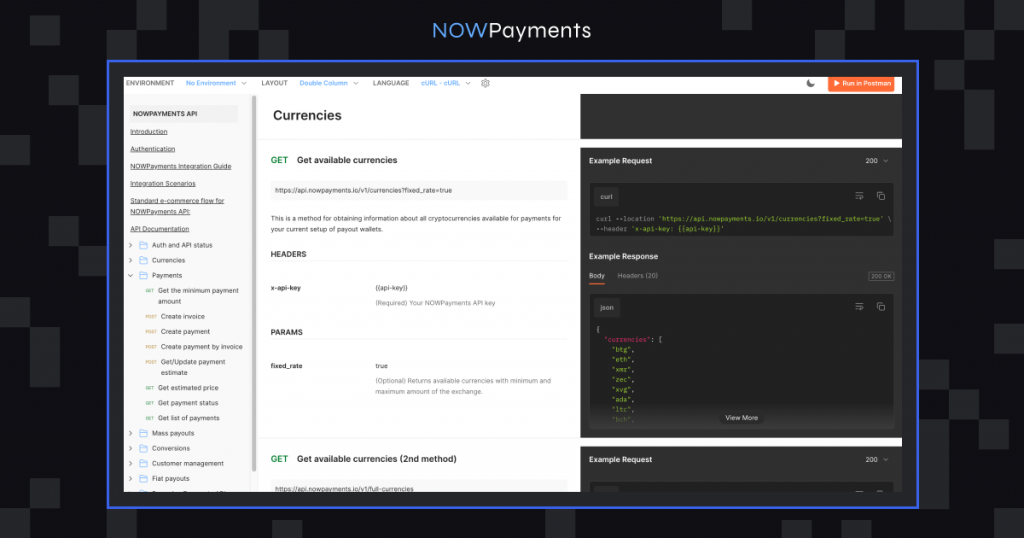Viewport: 1024px width, 538px height.
Task: Open the settings gear in top bar
Action: click(485, 83)
